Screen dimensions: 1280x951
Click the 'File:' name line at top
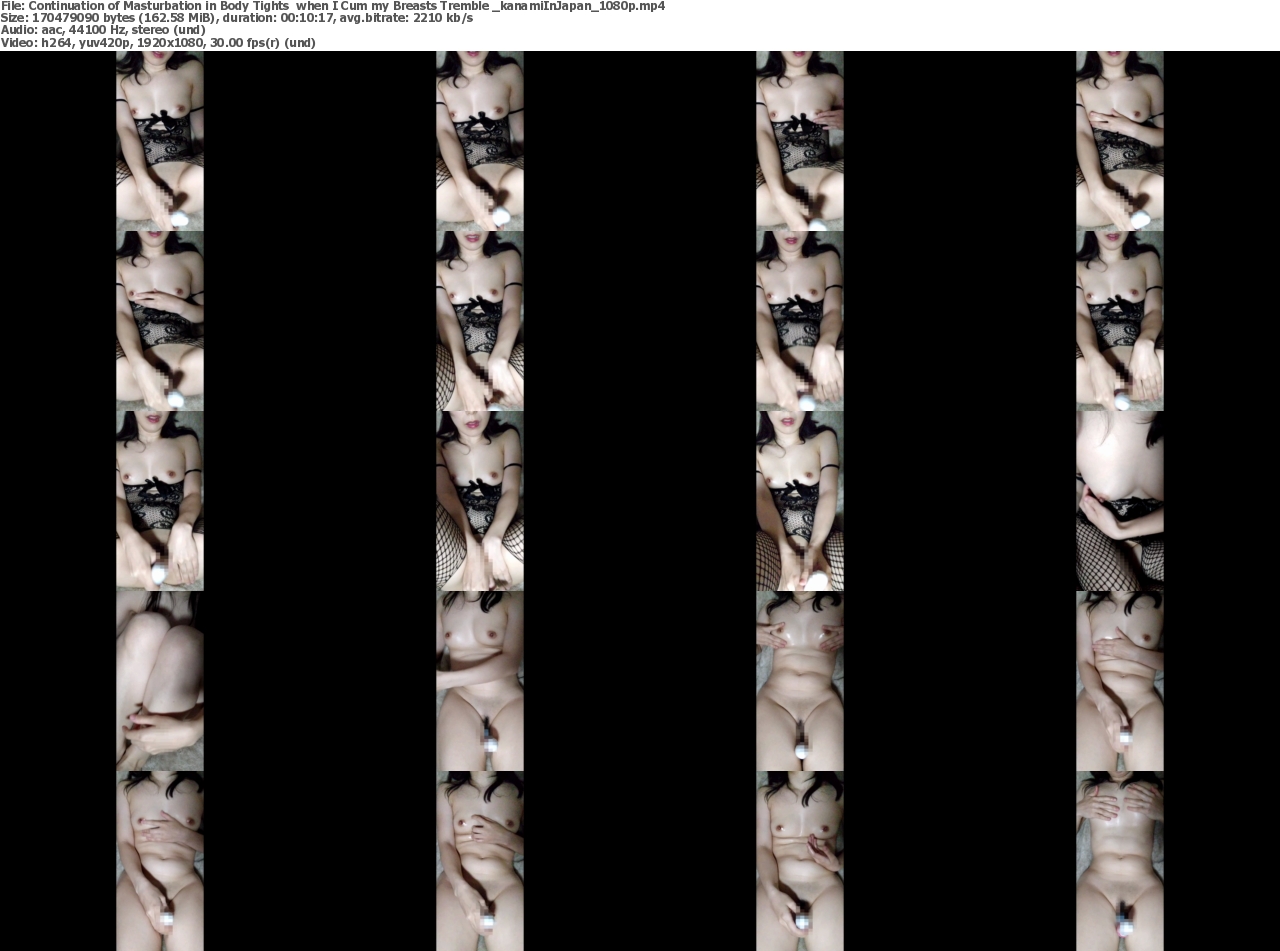click(x=333, y=6)
